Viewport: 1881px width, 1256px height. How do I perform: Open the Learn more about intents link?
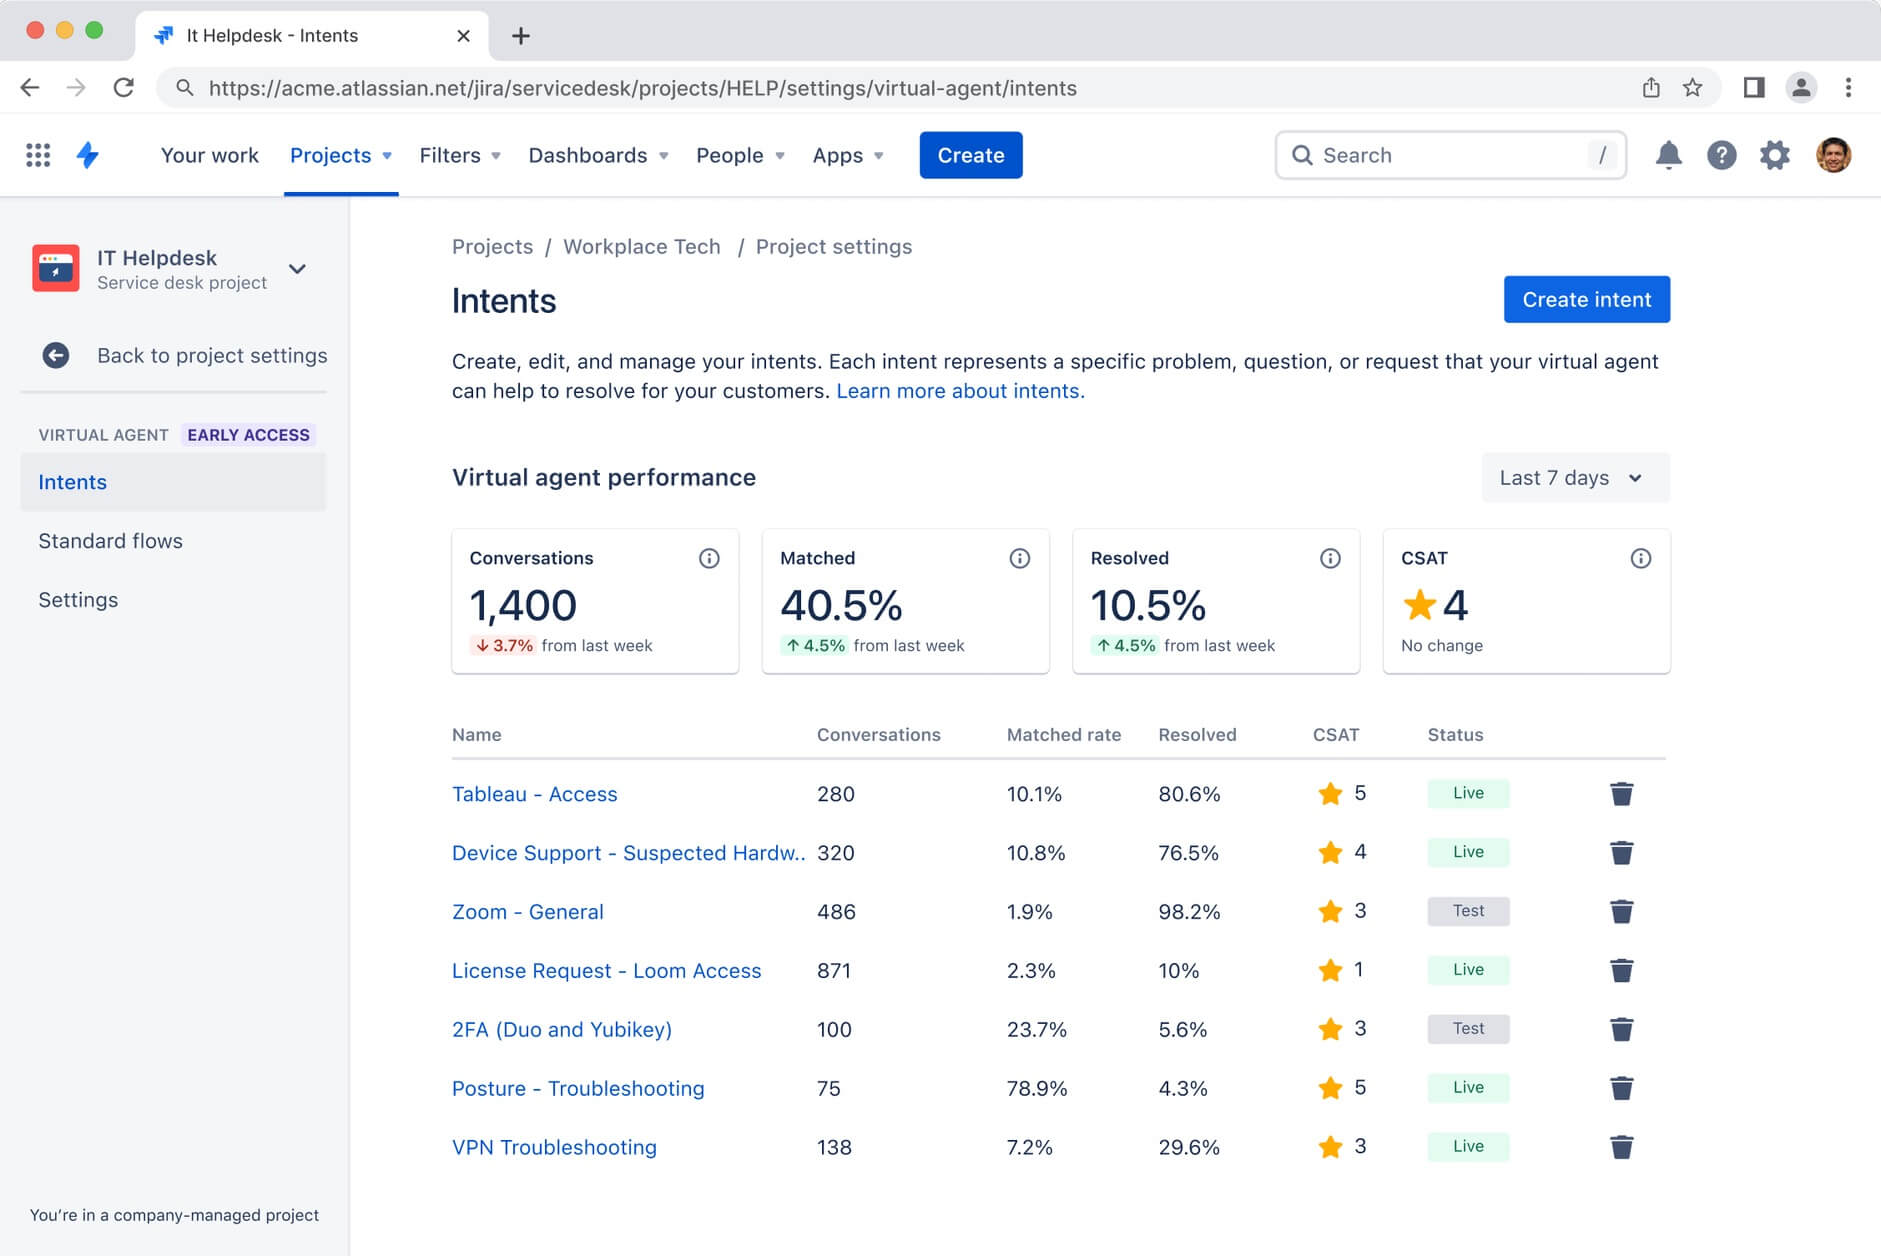coord(959,391)
